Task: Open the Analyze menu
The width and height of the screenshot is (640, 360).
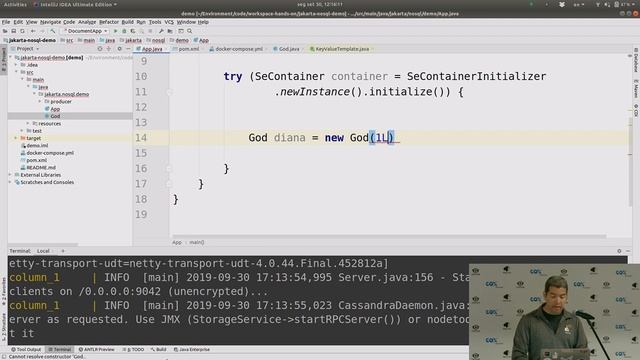Action: coord(87,22)
